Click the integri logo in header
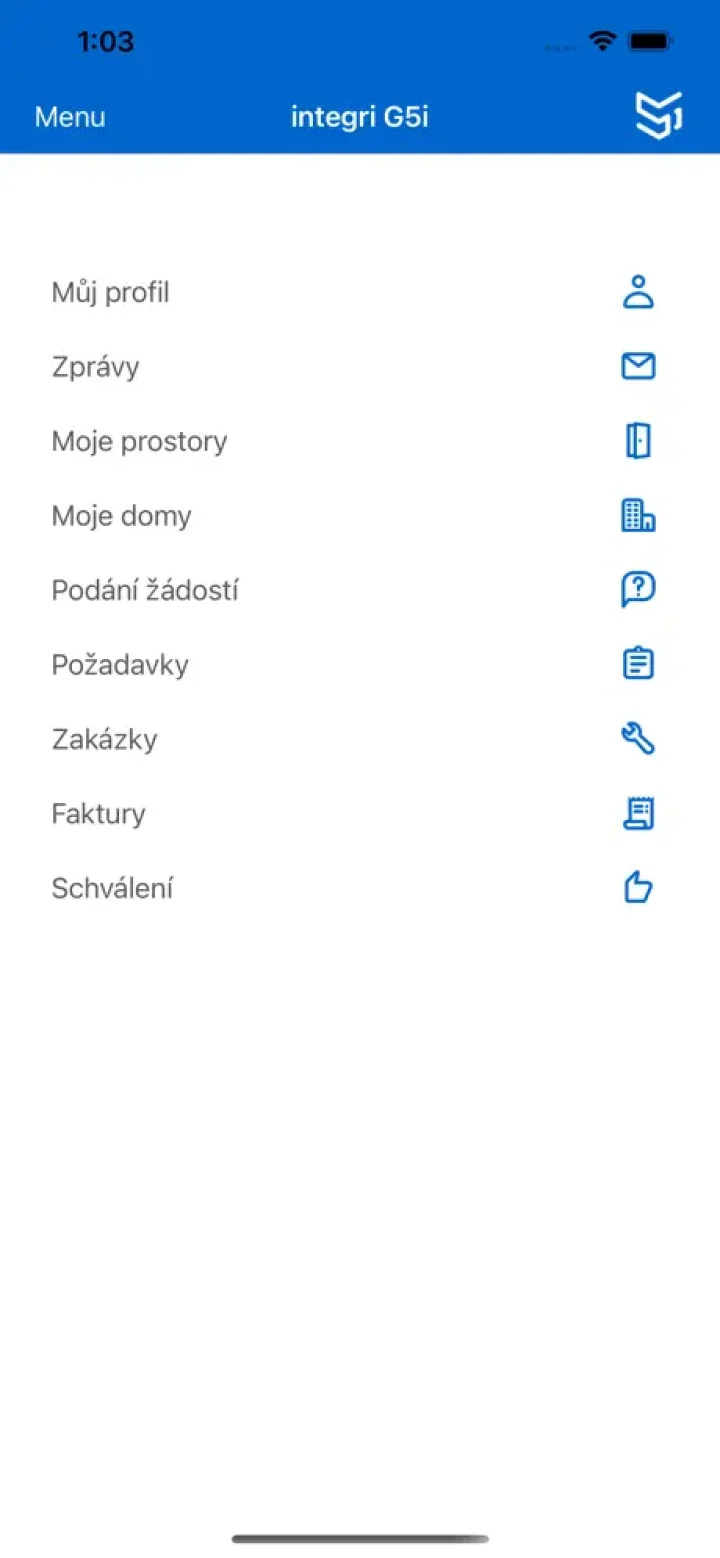The width and height of the screenshot is (720, 1558). (659, 116)
